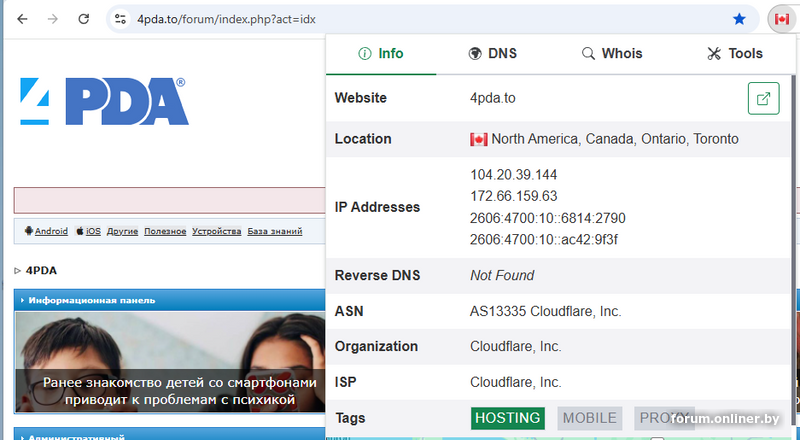Click the Canada flag extension icon

click(x=782, y=19)
